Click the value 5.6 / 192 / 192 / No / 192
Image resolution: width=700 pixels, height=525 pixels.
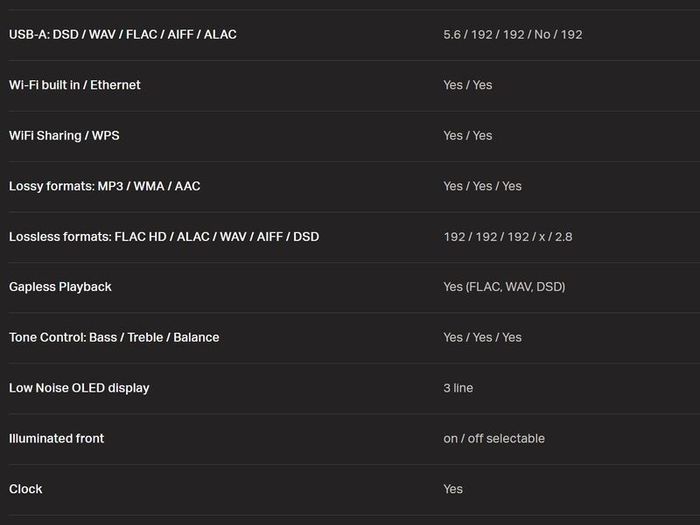coord(512,34)
